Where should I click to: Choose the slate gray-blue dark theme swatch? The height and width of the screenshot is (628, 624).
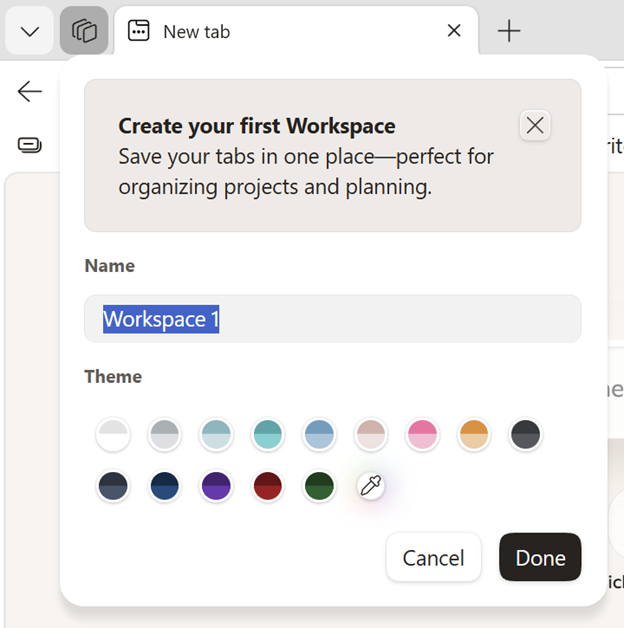113,486
